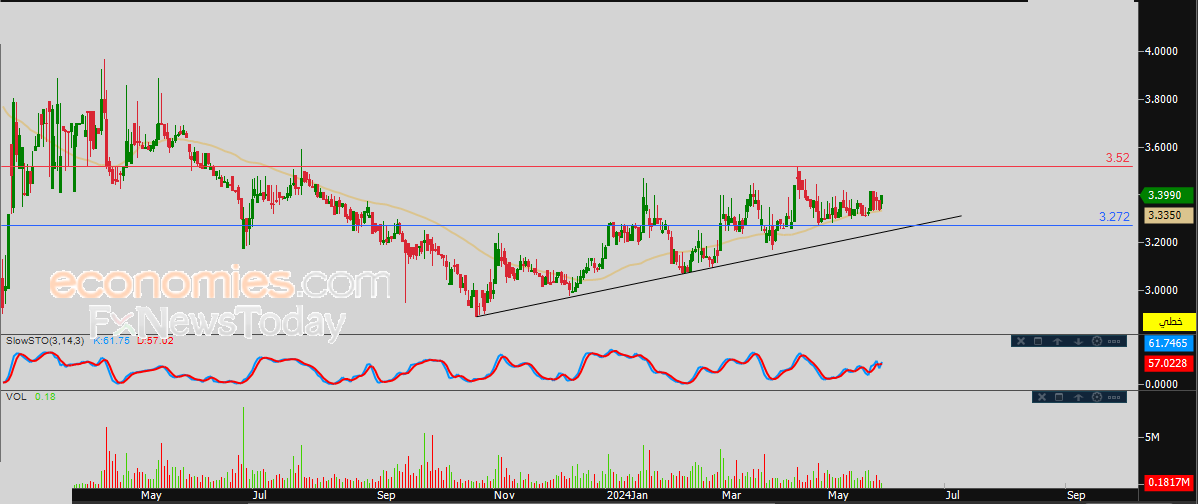Click the yellow scale-type label on price axis
The height and width of the screenshot is (504, 1198).
click(1168, 321)
